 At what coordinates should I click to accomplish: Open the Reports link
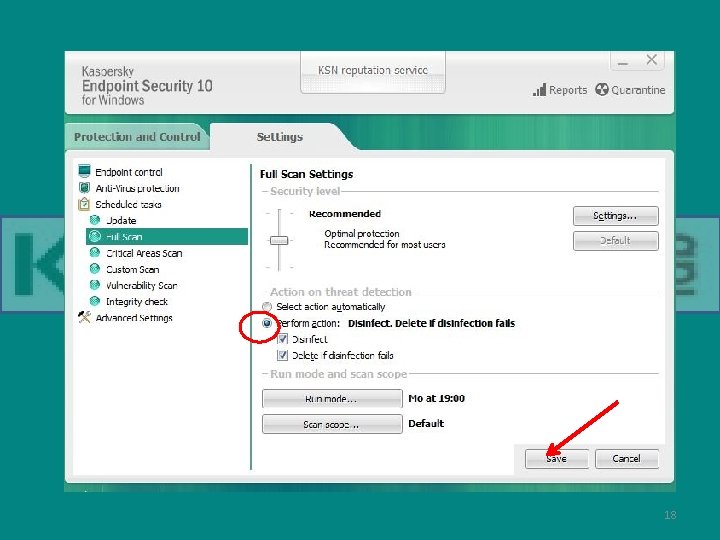point(568,90)
